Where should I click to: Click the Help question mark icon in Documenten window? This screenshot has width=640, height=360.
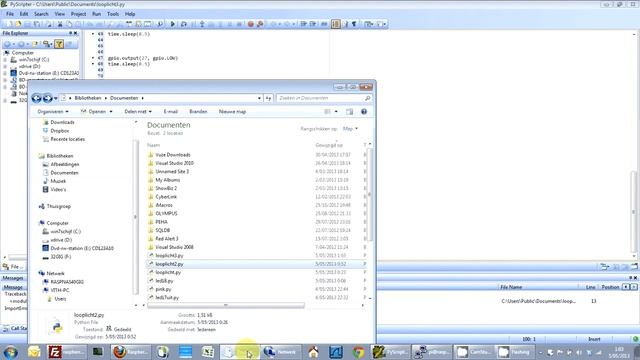click(364, 111)
